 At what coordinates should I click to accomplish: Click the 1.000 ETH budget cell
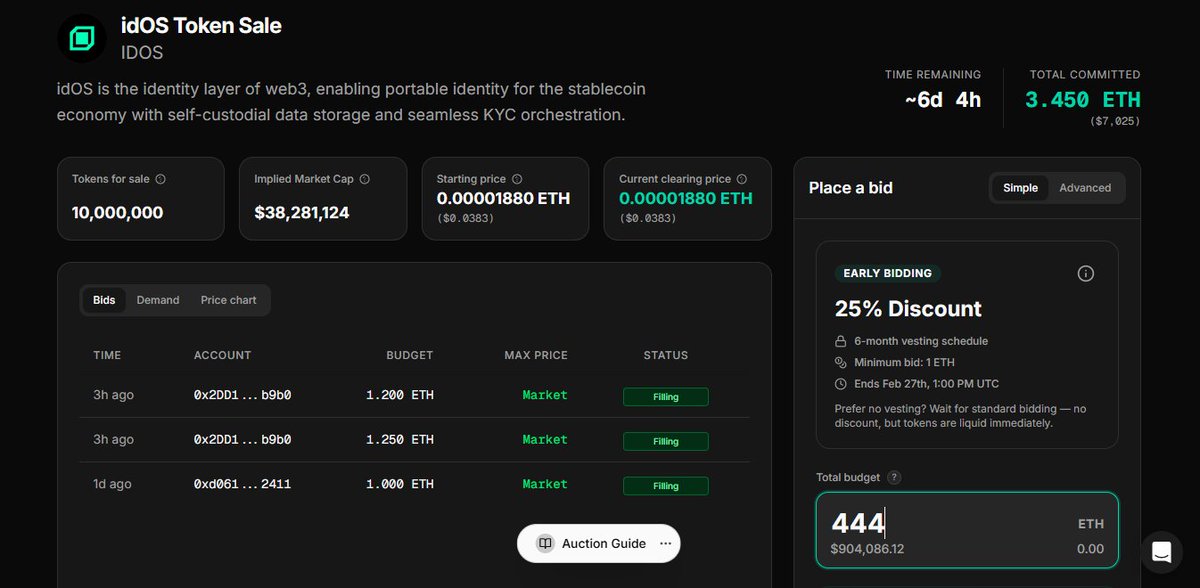pos(400,484)
